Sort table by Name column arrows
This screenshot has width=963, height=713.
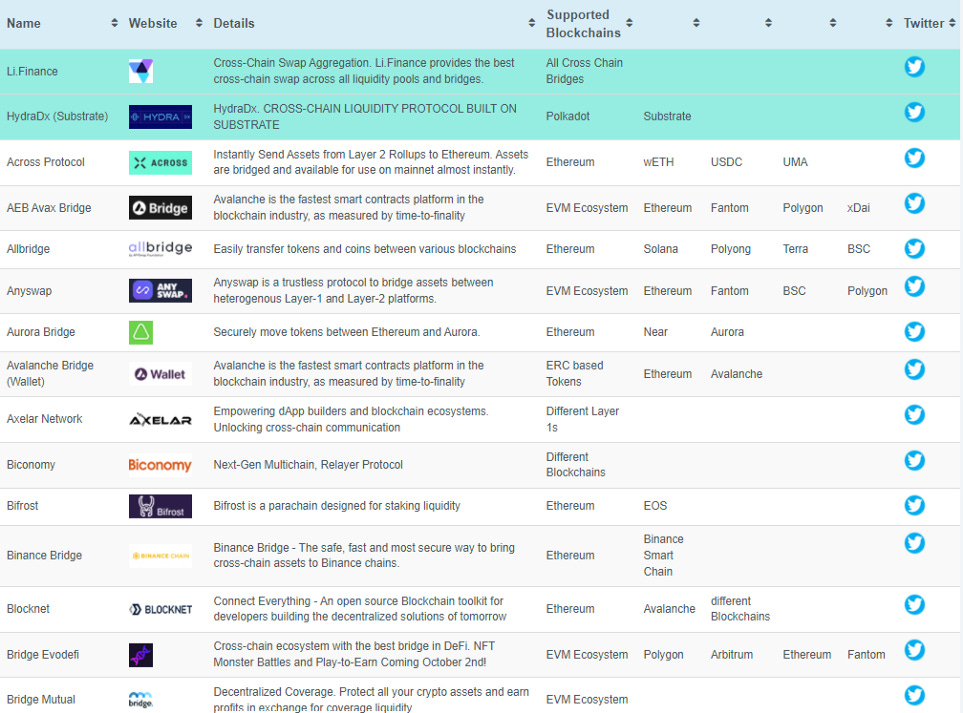[114, 23]
